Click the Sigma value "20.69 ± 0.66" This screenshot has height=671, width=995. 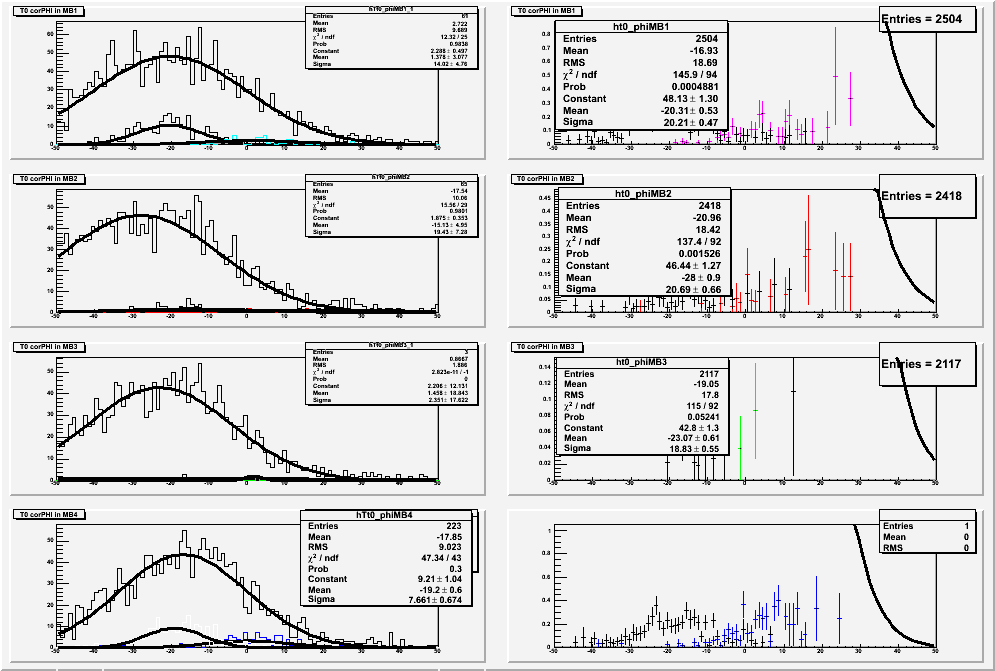693,289
